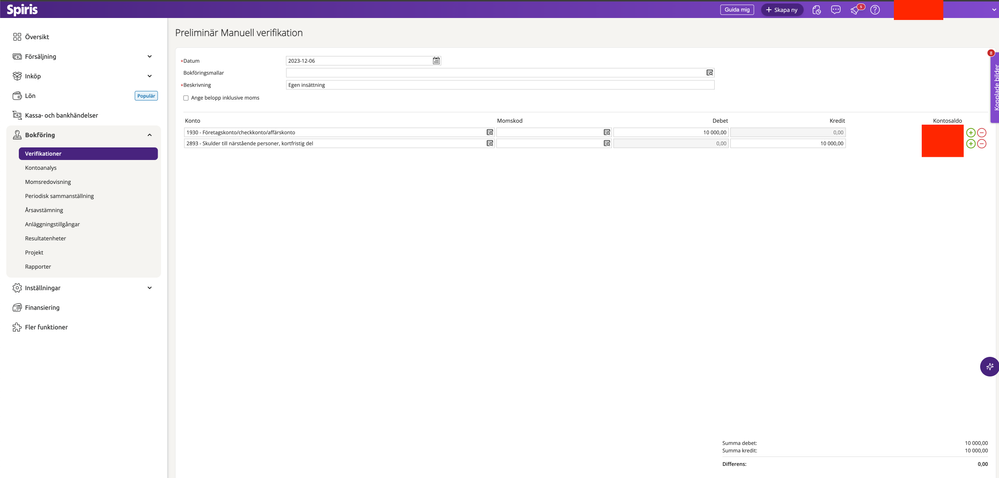Image resolution: width=999 pixels, height=478 pixels.
Task: Add a row after the 1930 line
Action: (970, 132)
